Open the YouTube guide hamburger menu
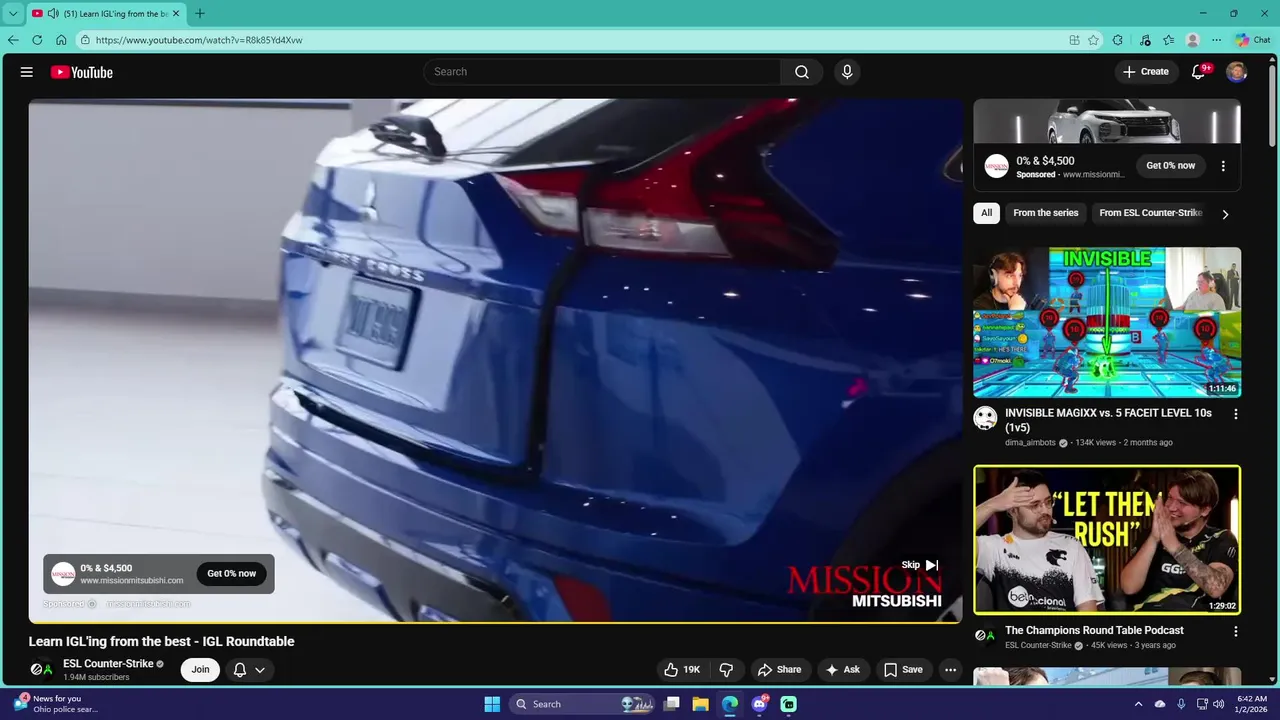1280x720 pixels. click(27, 72)
